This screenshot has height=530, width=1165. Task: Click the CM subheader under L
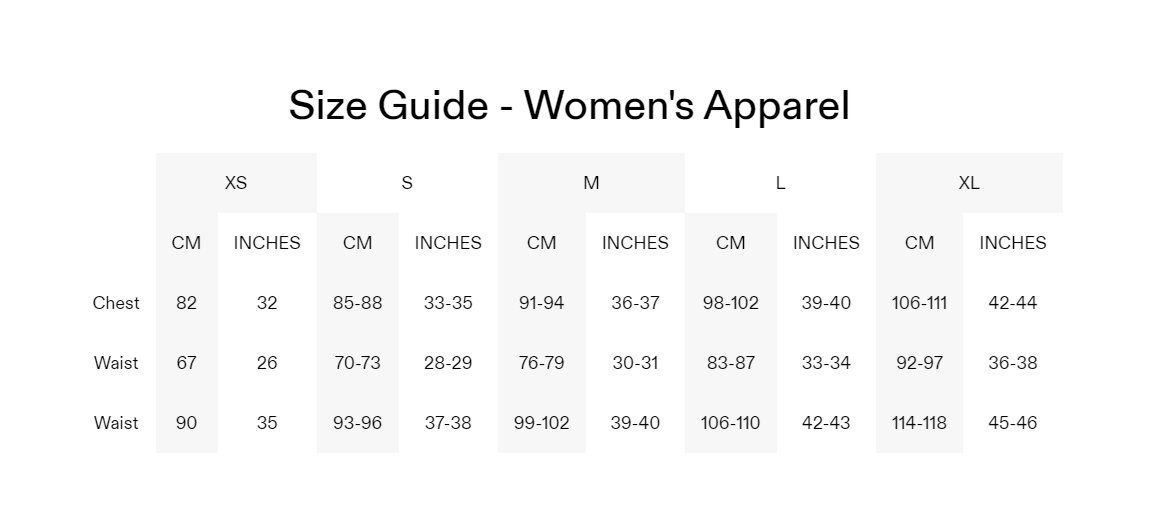(x=730, y=243)
